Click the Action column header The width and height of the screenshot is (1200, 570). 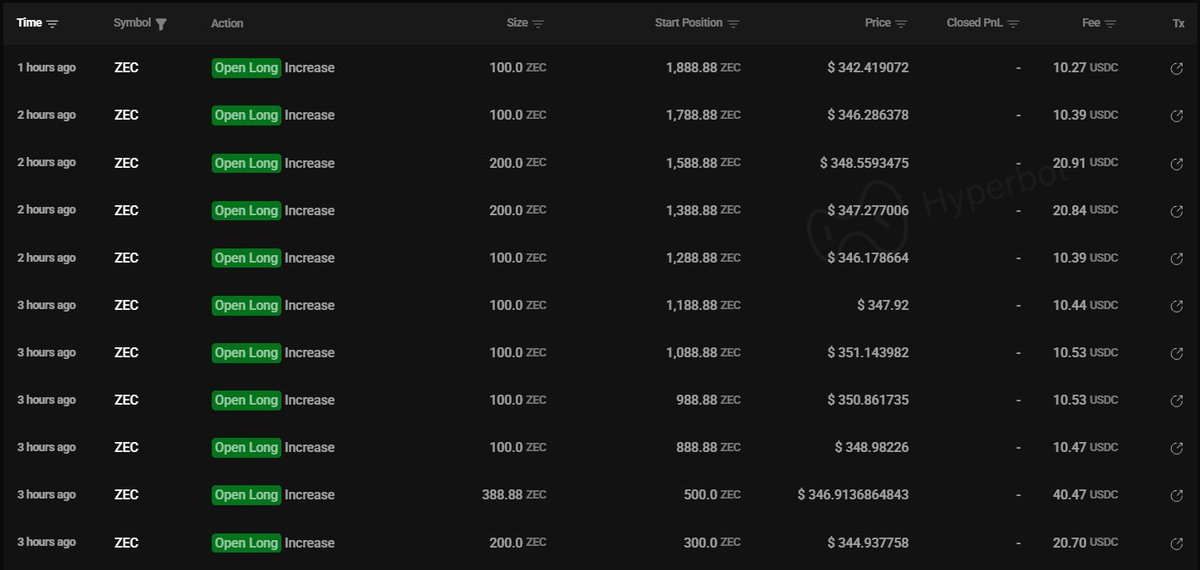click(227, 23)
